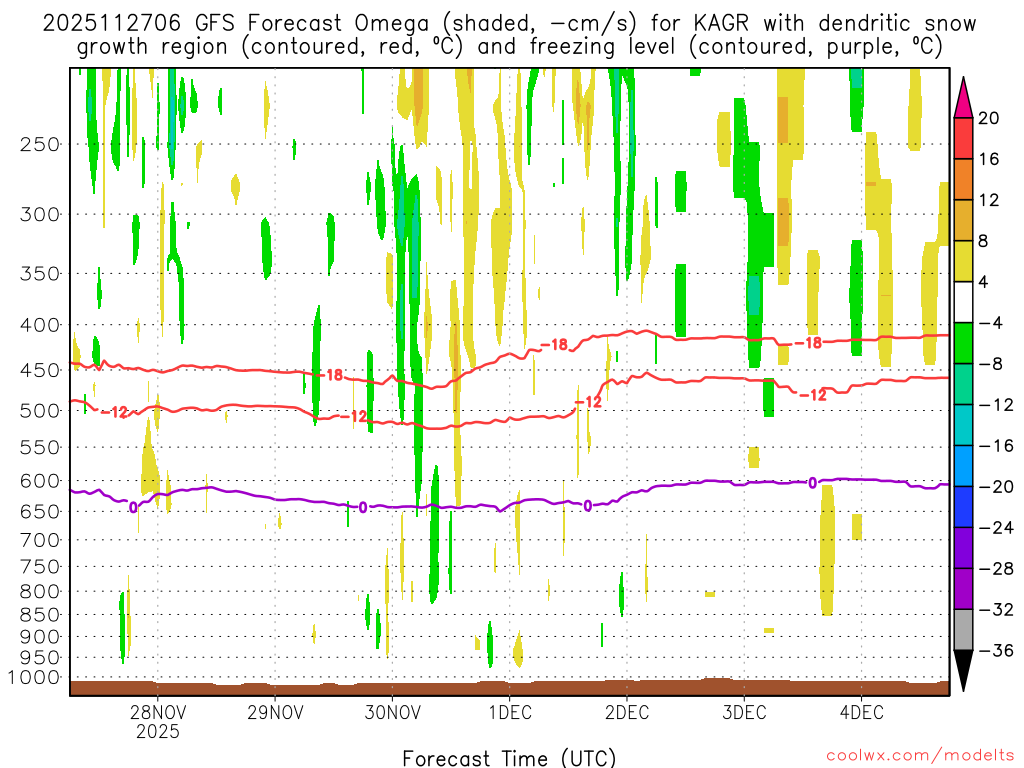Select the 400 pressure level label
Image resolution: width=1024 pixels, height=768 pixels.
pyautogui.click(x=40, y=325)
